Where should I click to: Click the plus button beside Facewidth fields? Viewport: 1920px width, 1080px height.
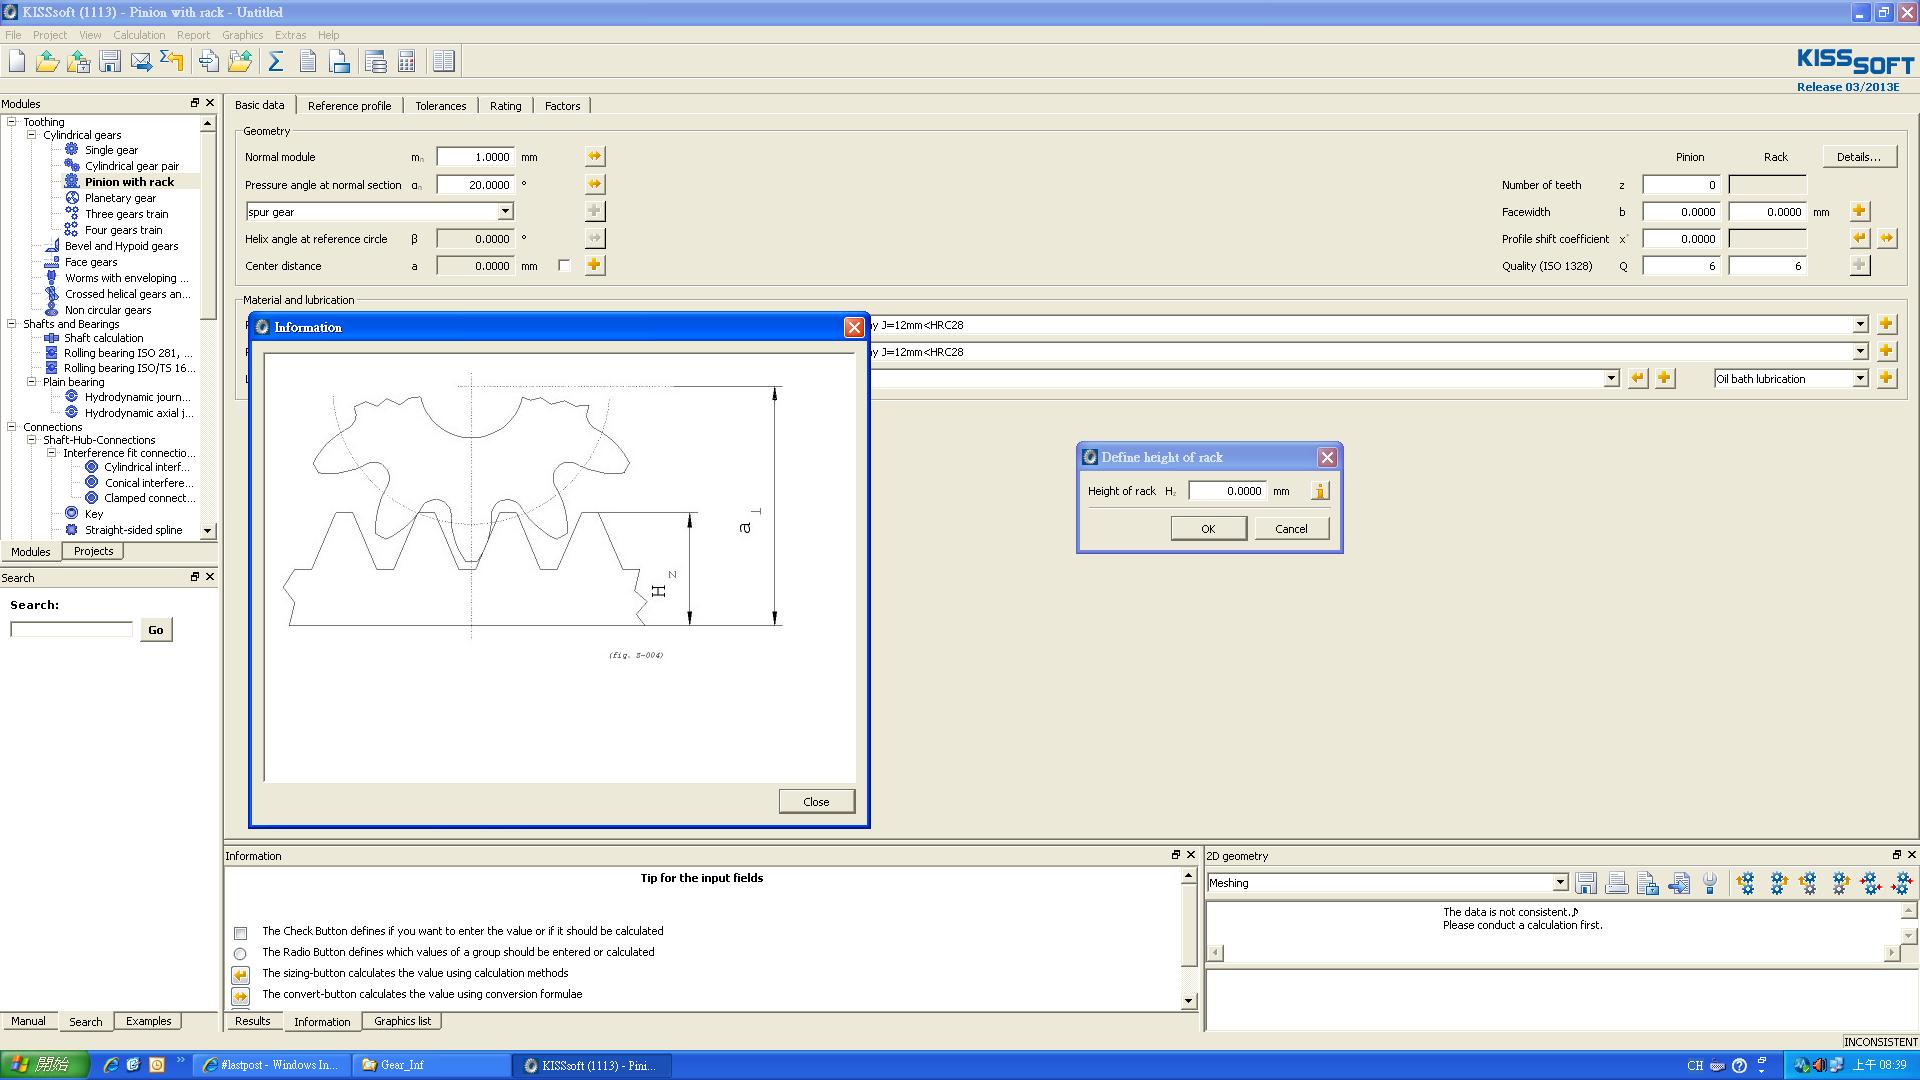1859,211
